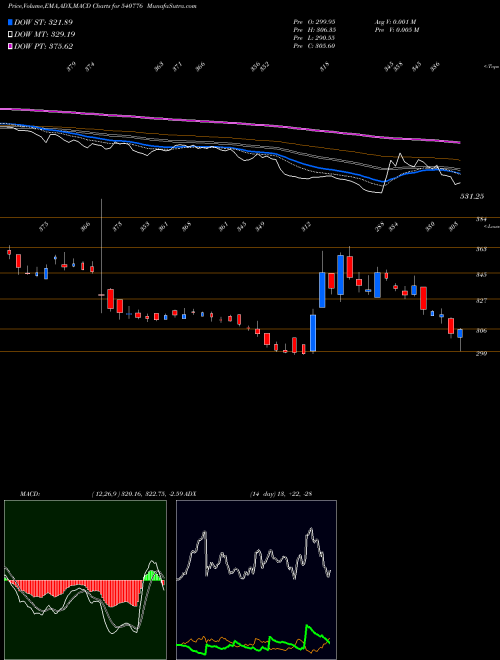Click the 'Pre C: 305.69' close value
500x660 pixels.
[314, 46]
